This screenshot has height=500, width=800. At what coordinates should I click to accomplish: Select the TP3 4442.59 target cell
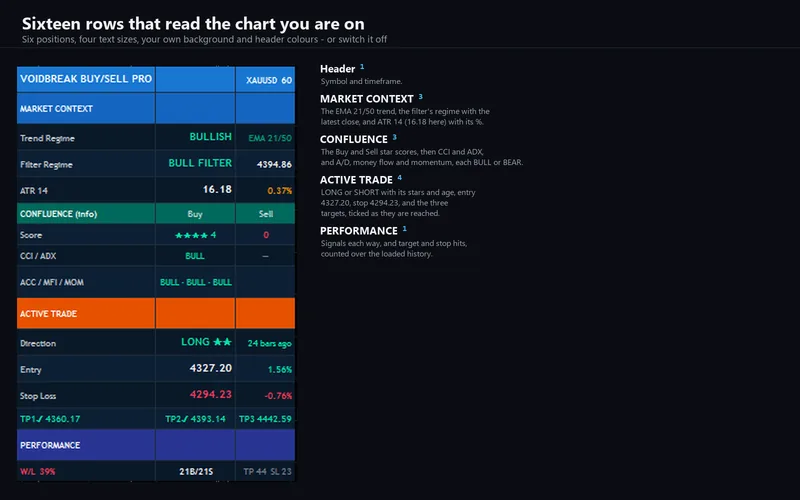tap(265, 419)
